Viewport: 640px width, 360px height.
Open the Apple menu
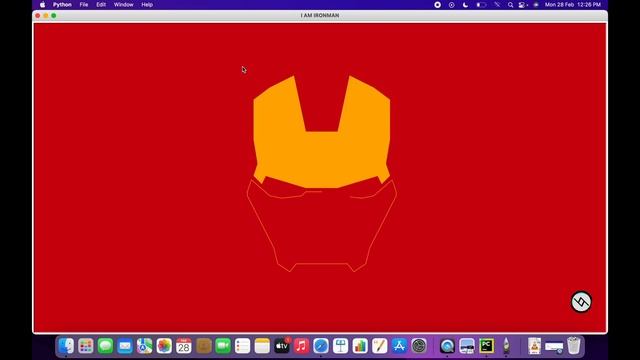pos(42,5)
